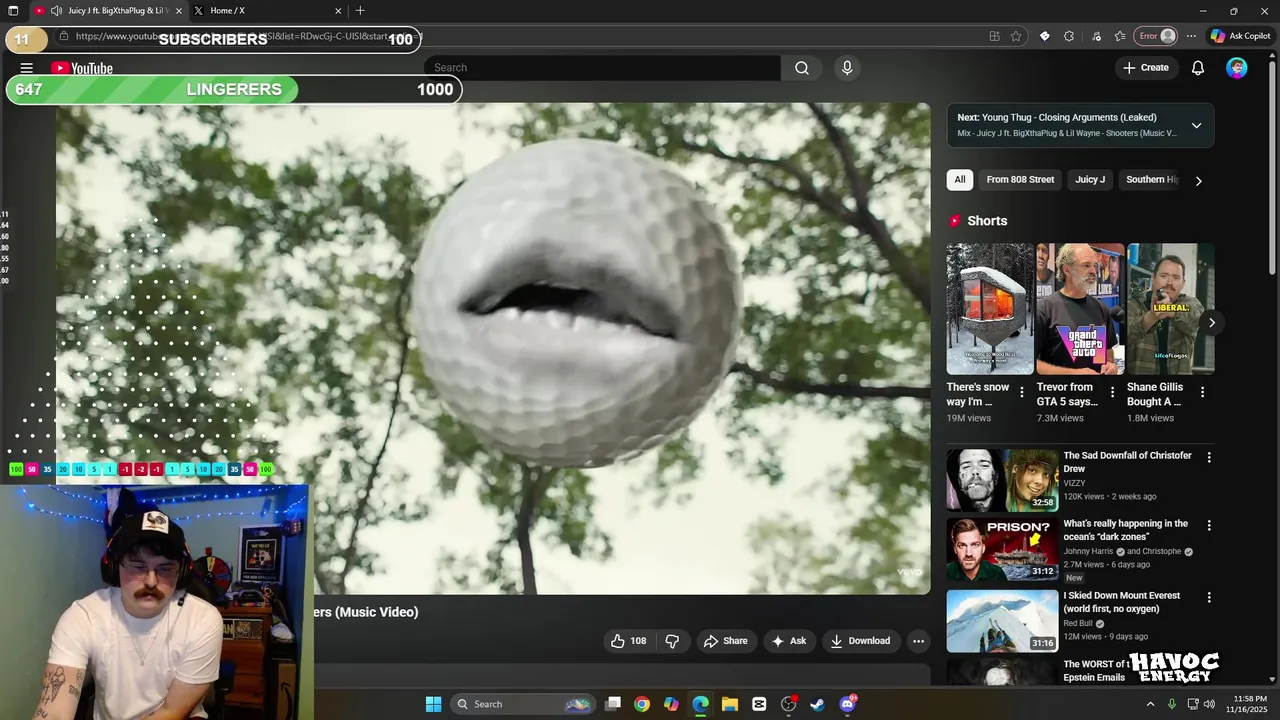Screen dimensions: 1280x720
Task: Show next Shorts with the arrow
Action: coord(1212,322)
